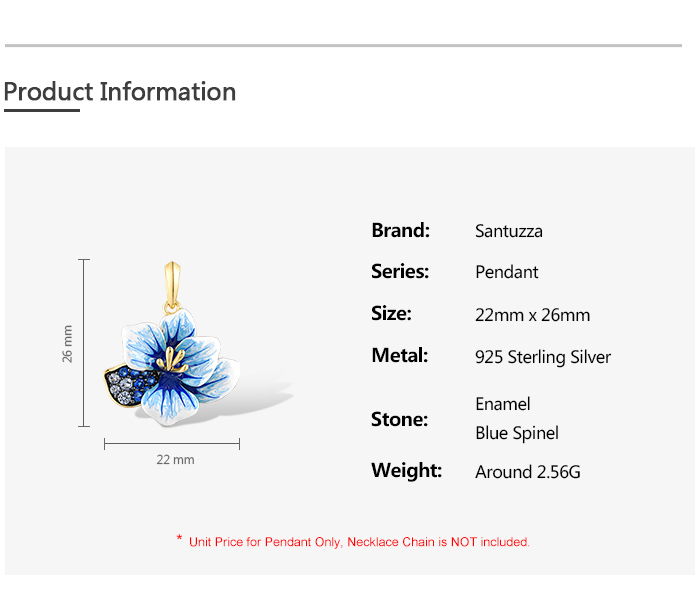
Task: Click the 22 mm width label
Action: tap(175, 460)
